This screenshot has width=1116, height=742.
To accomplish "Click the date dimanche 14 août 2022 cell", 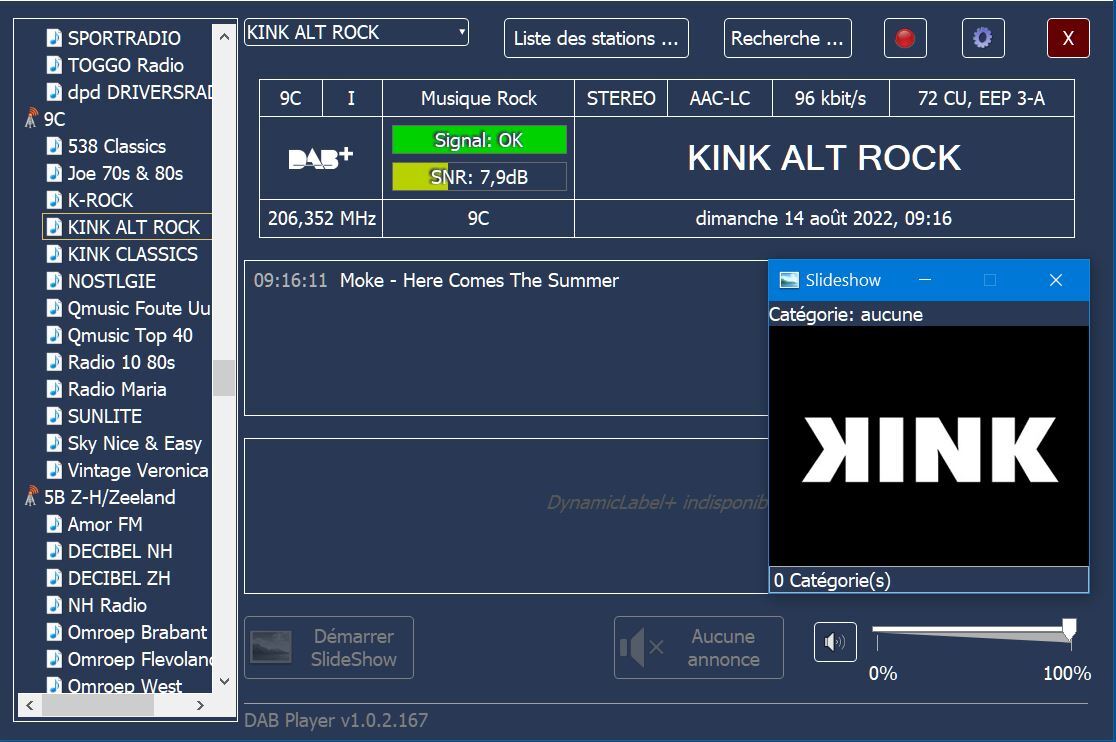I will pyautogui.click(x=823, y=218).
